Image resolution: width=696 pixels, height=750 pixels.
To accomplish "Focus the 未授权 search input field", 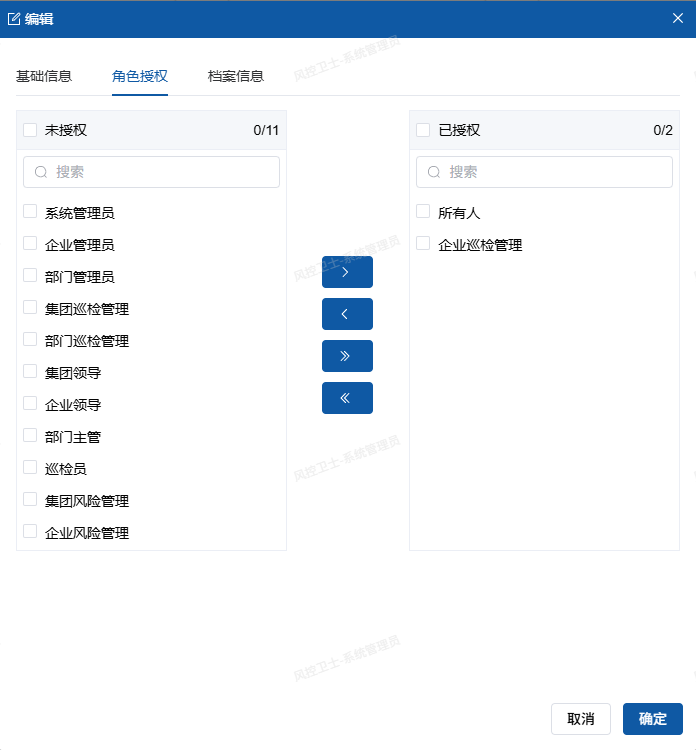I will 160,172.
